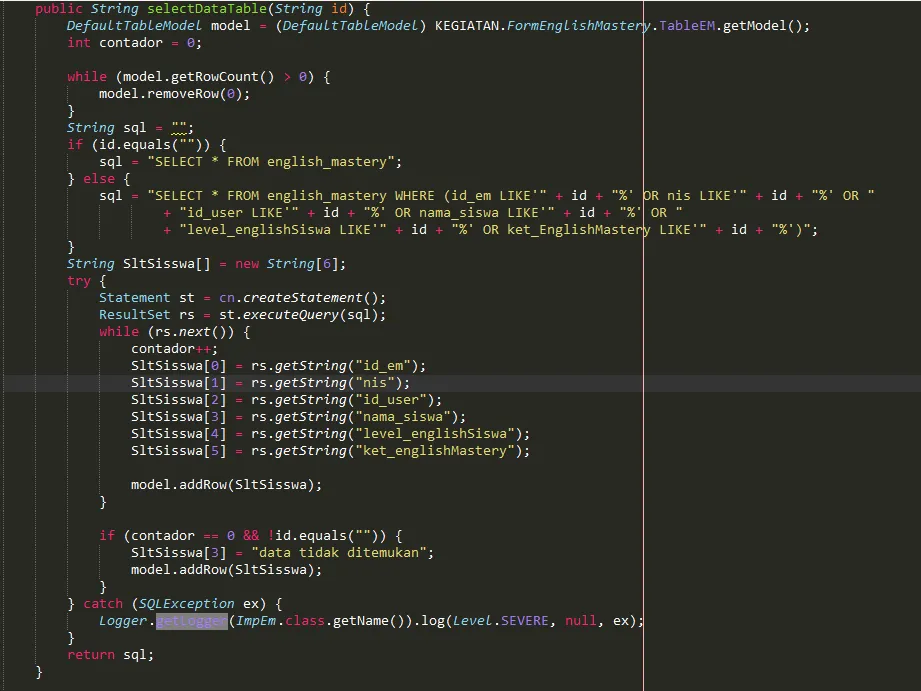The height and width of the screenshot is (691, 921).
Task: Click the 'contador == 0' condition
Action: pyautogui.click(x=183, y=536)
